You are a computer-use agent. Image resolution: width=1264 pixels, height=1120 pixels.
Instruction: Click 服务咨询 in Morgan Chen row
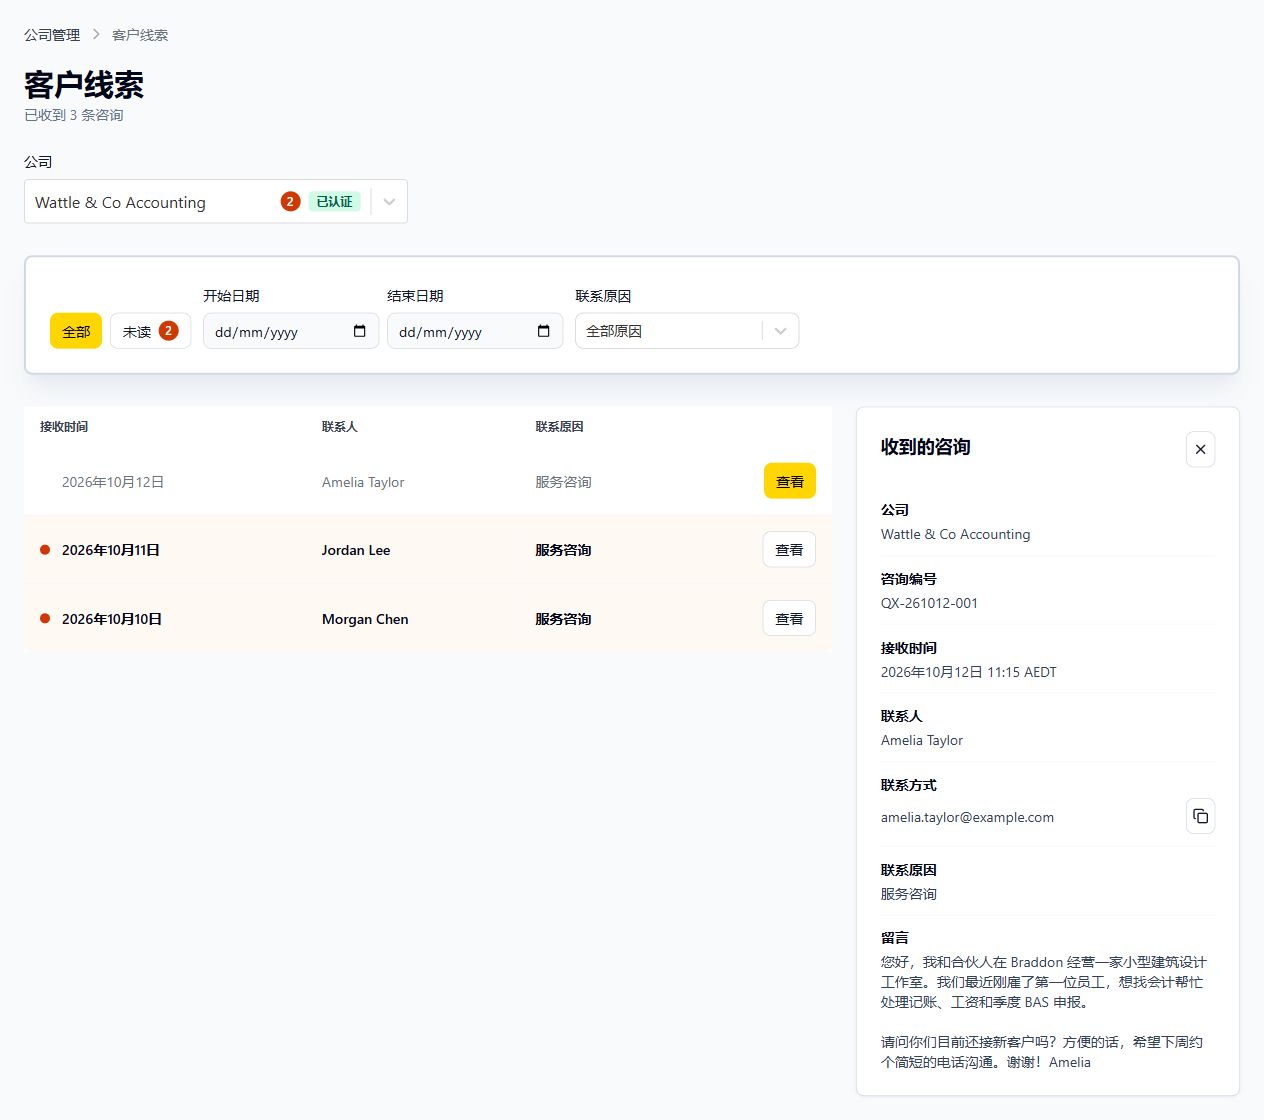pos(563,619)
